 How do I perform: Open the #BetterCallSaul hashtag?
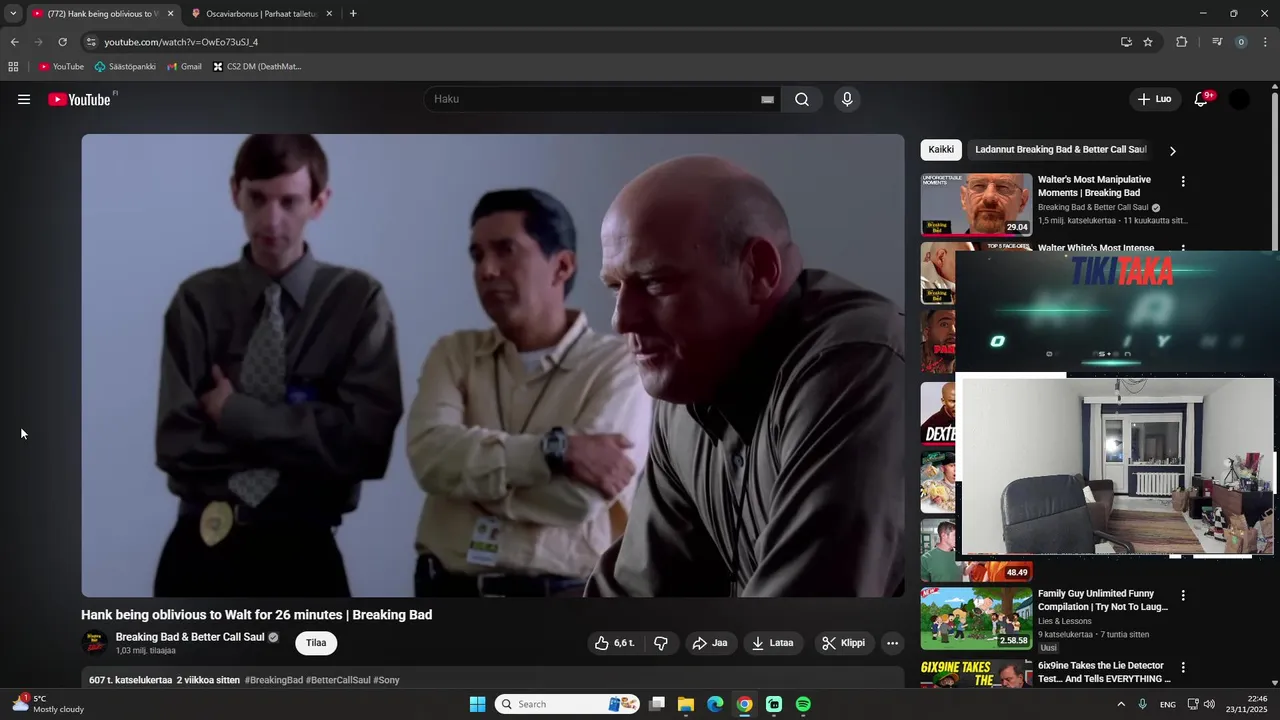click(338, 680)
